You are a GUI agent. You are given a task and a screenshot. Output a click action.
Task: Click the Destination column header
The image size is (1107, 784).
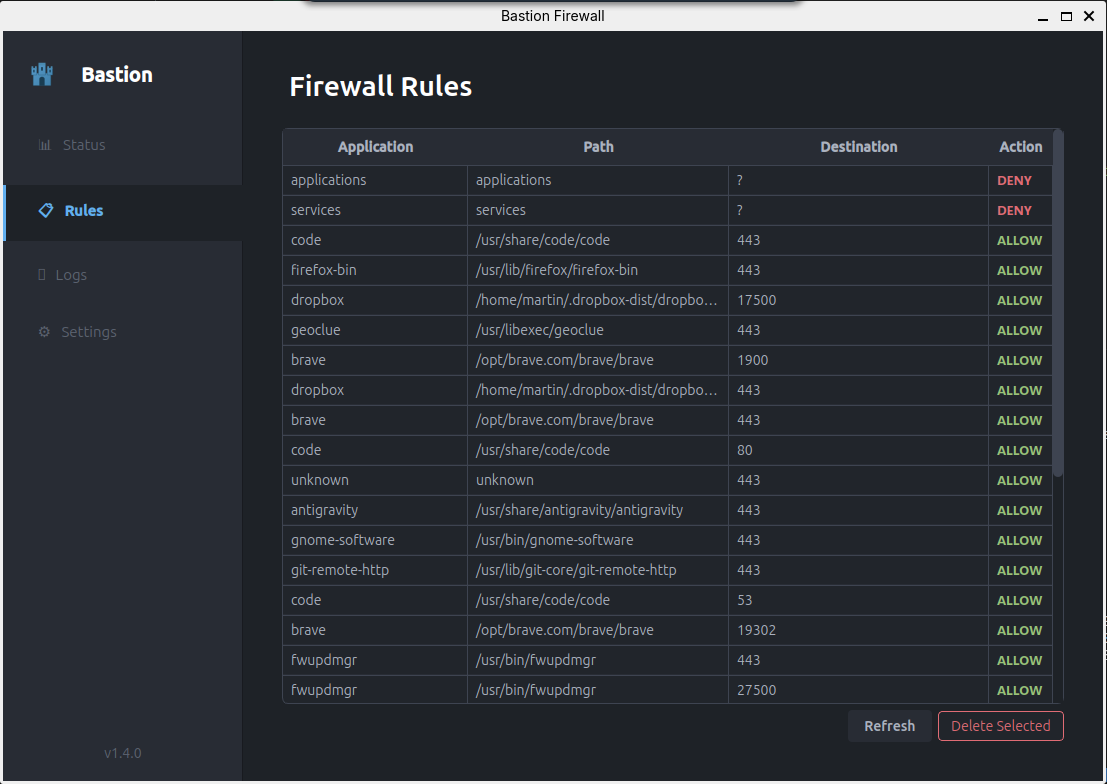(x=858, y=147)
